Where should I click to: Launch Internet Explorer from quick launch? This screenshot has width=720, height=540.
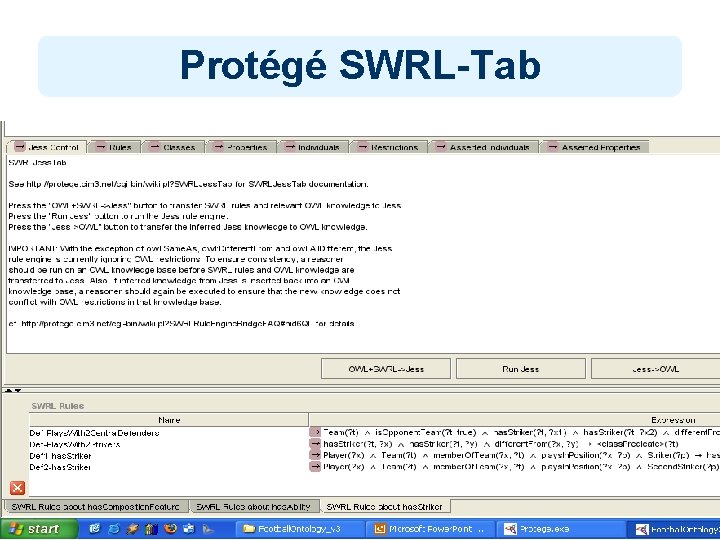pyautogui.click(x=113, y=529)
